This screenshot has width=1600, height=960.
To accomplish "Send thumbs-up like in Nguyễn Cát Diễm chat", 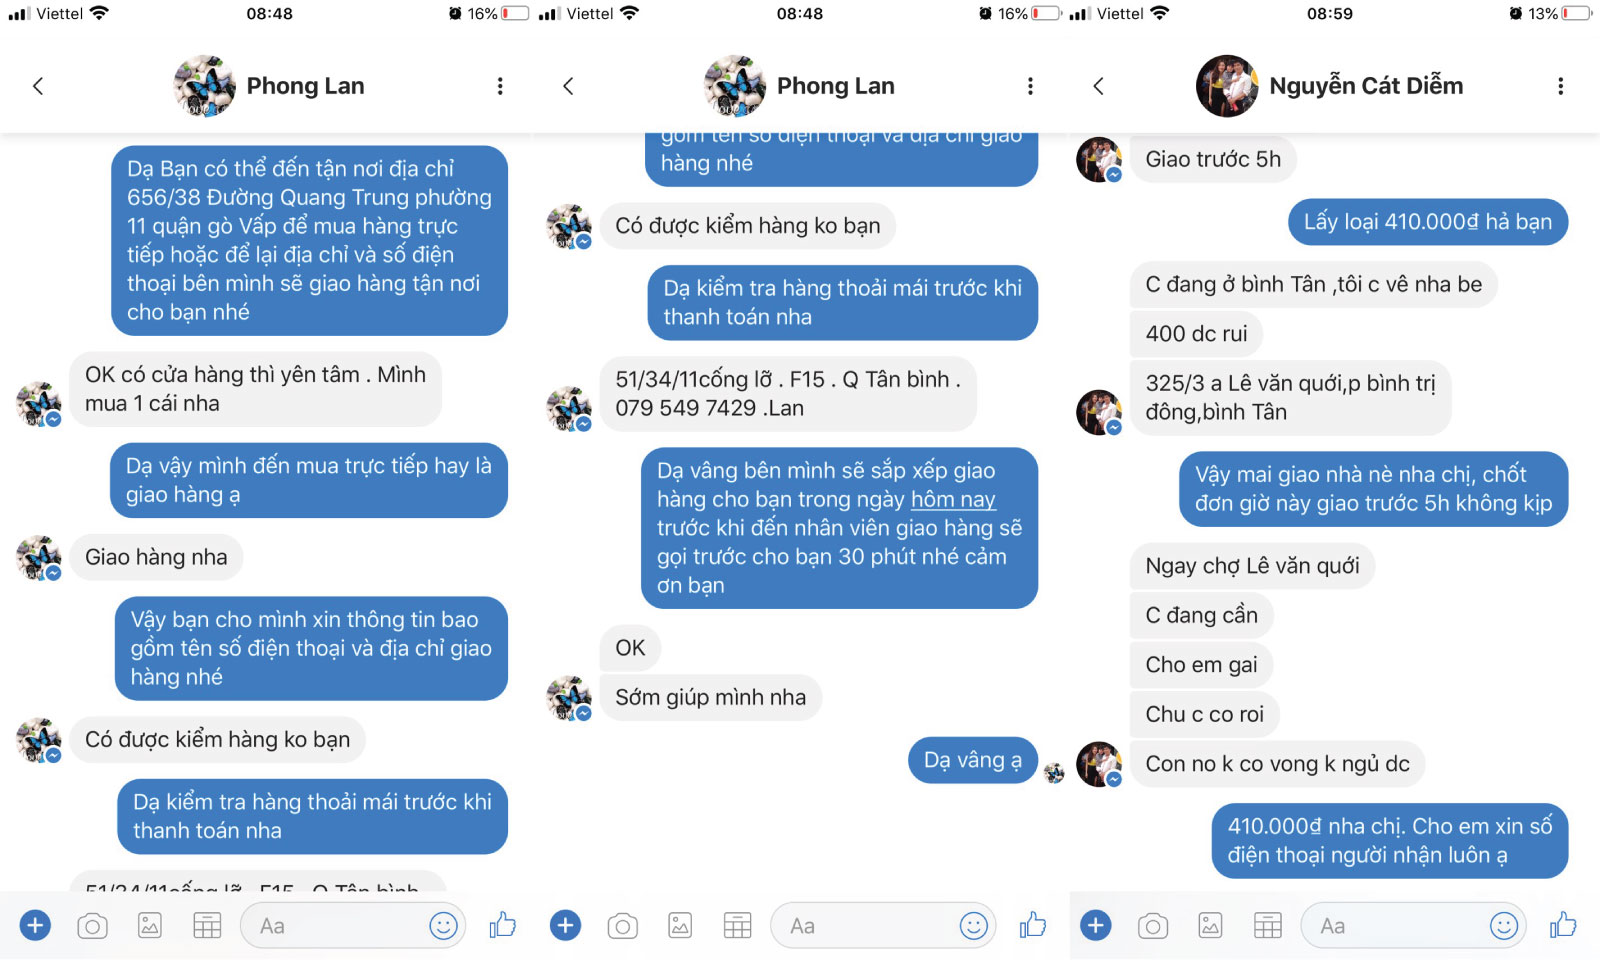I will pyautogui.click(x=1563, y=925).
